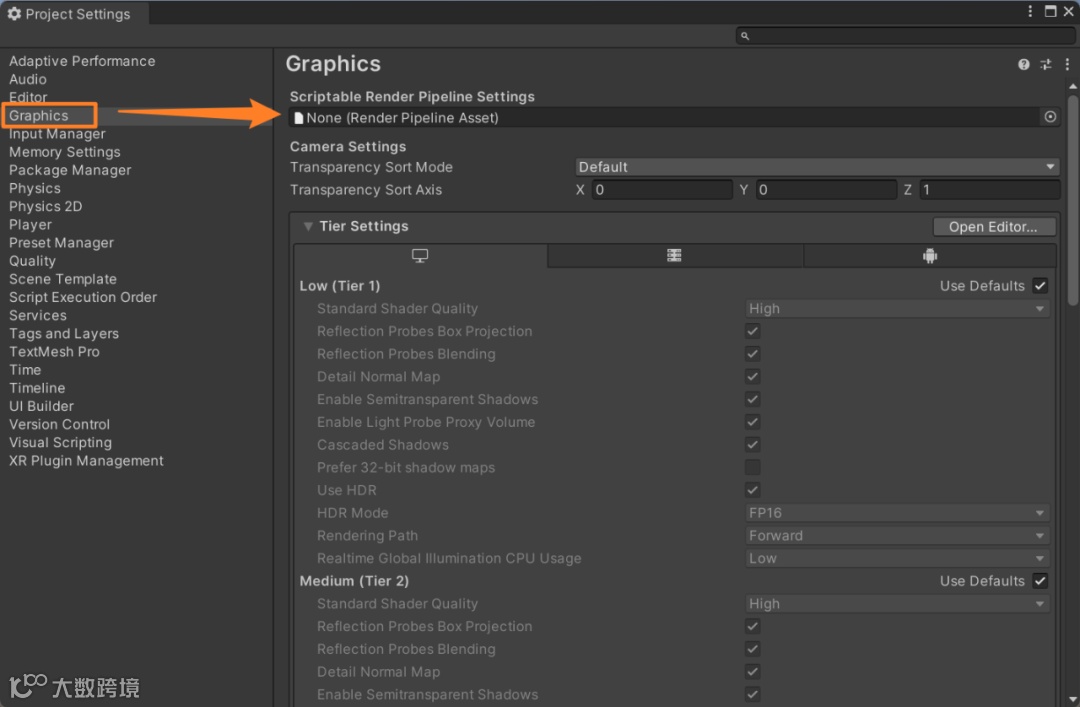The image size is (1080, 707).
Task: Toggle Use Defaults for Low (Tier 1)
Action: tap(1040, 286)
